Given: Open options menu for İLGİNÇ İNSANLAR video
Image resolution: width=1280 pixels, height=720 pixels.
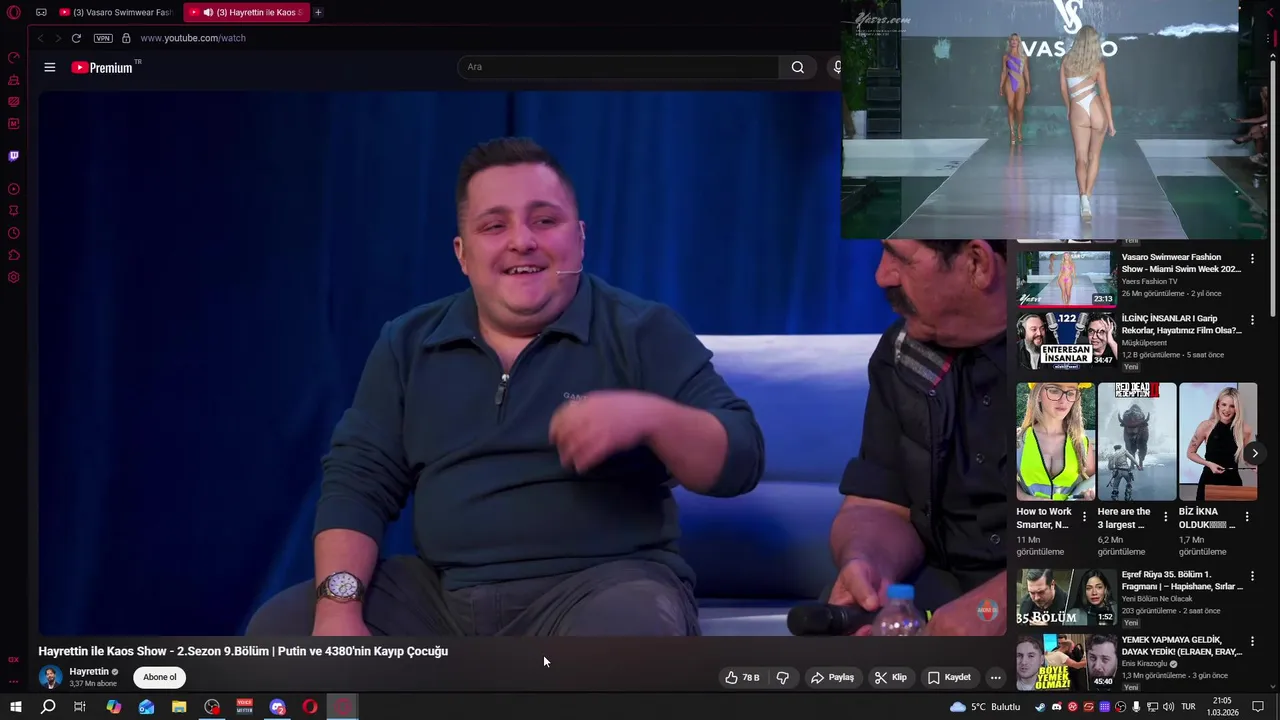Looking at the screenshot, I should 1252,320.
